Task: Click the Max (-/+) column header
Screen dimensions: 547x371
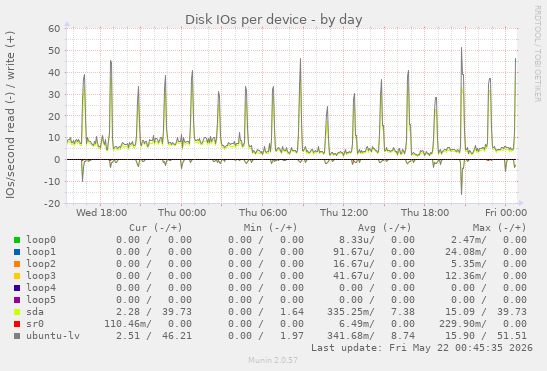Action: pyautogui.click(x=499, y=228)
